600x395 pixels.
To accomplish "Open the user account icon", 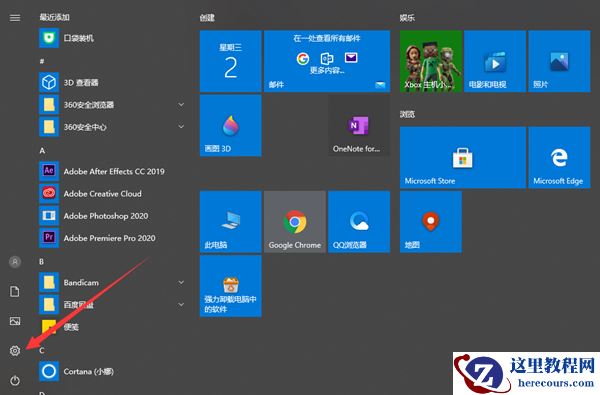I will point(15,262).
